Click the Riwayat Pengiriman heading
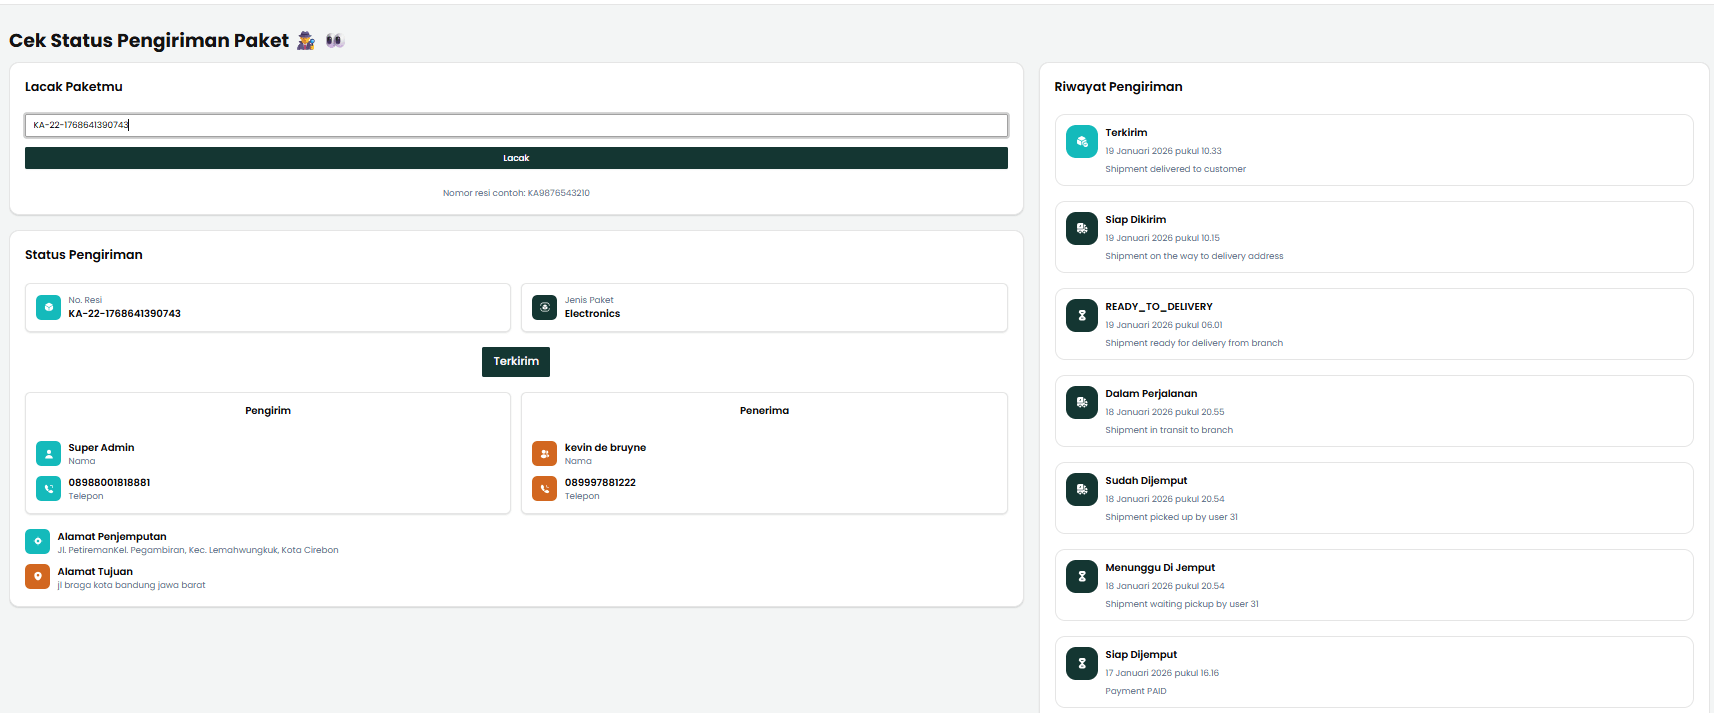This screenshot has width=1714, height=713. [1118, 87]
